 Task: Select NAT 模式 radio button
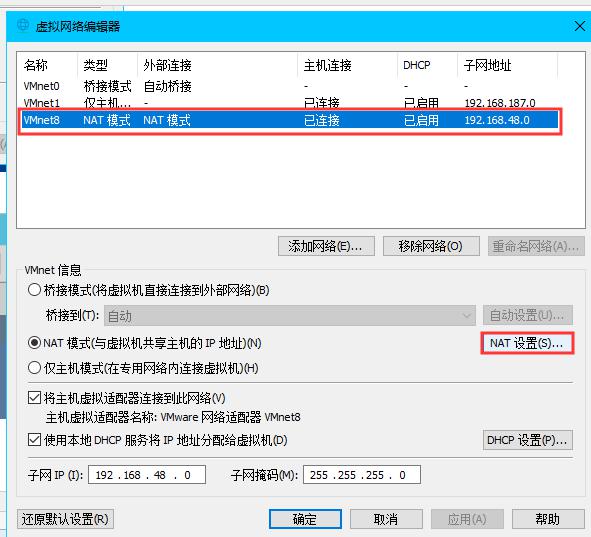pos(34,343)
